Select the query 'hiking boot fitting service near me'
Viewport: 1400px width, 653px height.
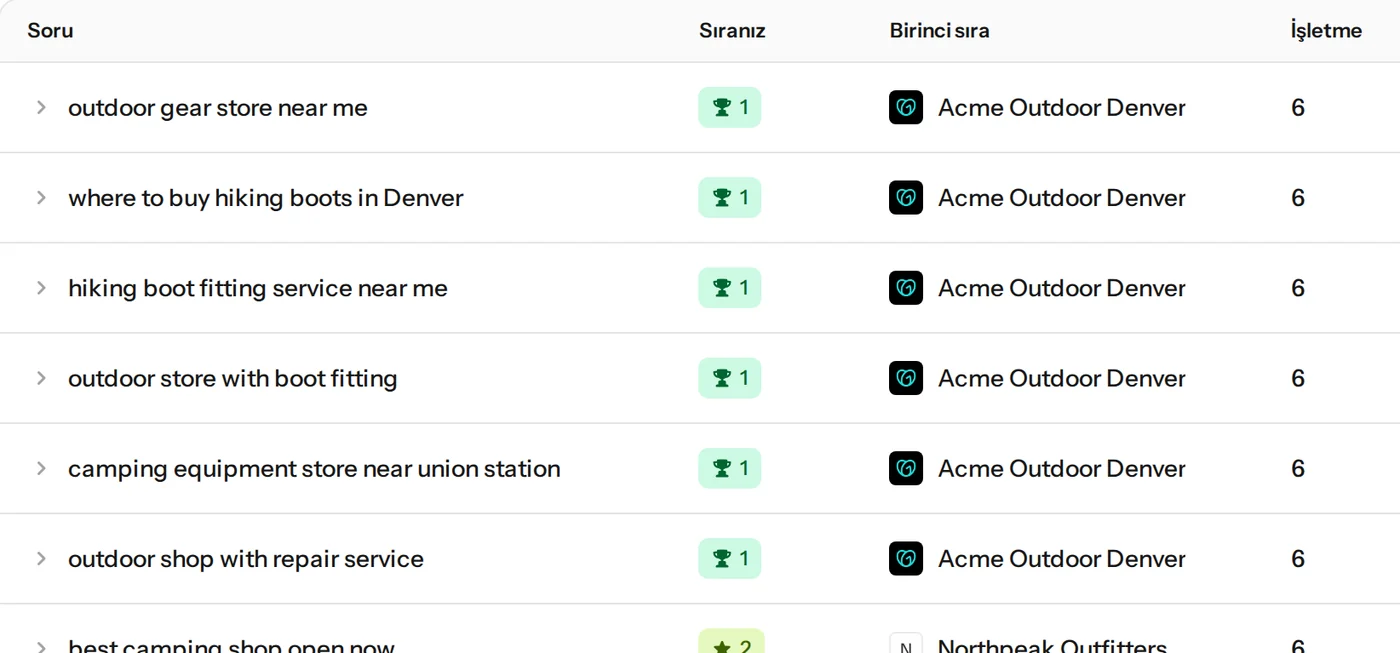[x=258, y=288]
